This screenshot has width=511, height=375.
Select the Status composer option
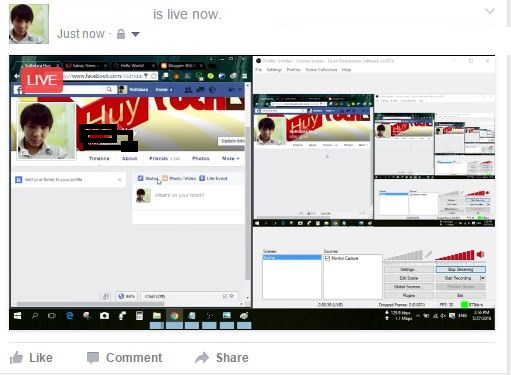coord(148,179)
